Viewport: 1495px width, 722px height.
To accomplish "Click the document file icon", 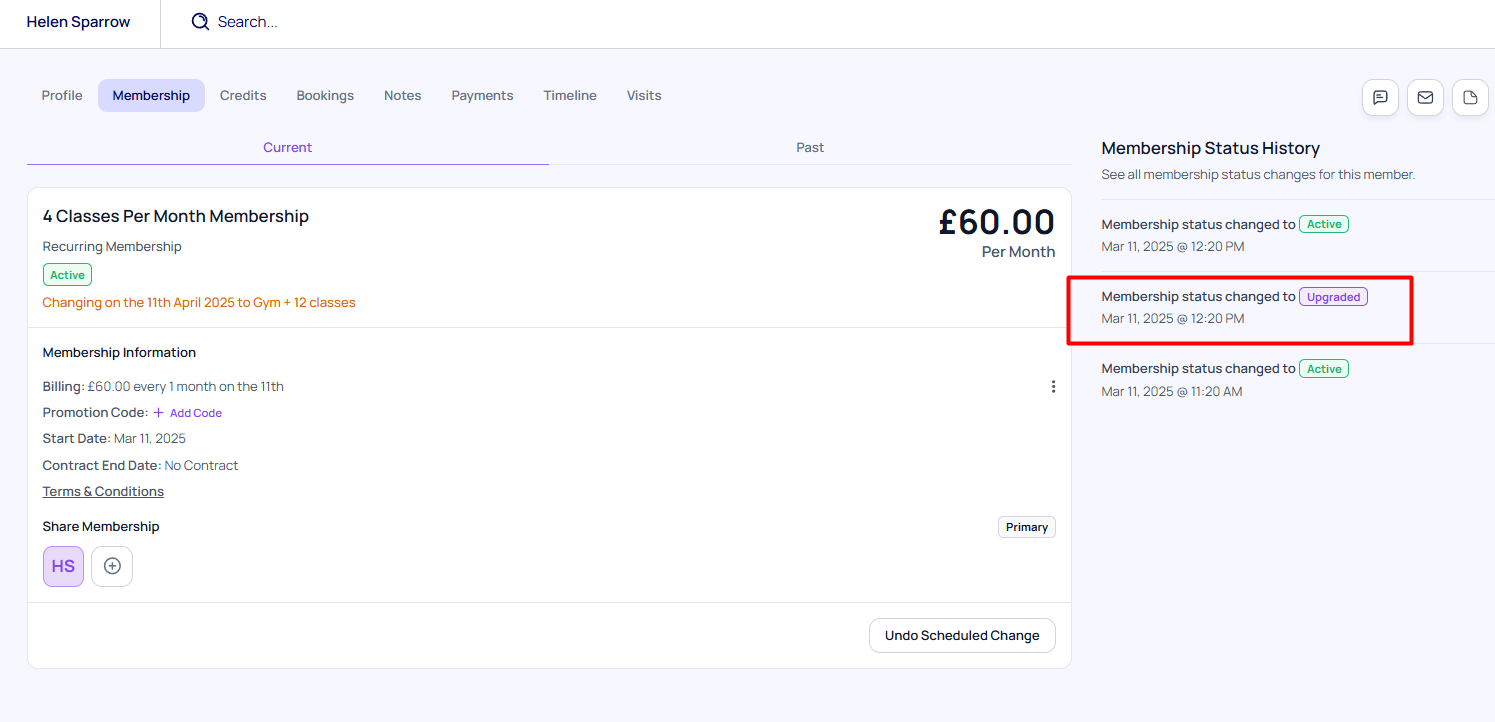I will pos(1470,97).
